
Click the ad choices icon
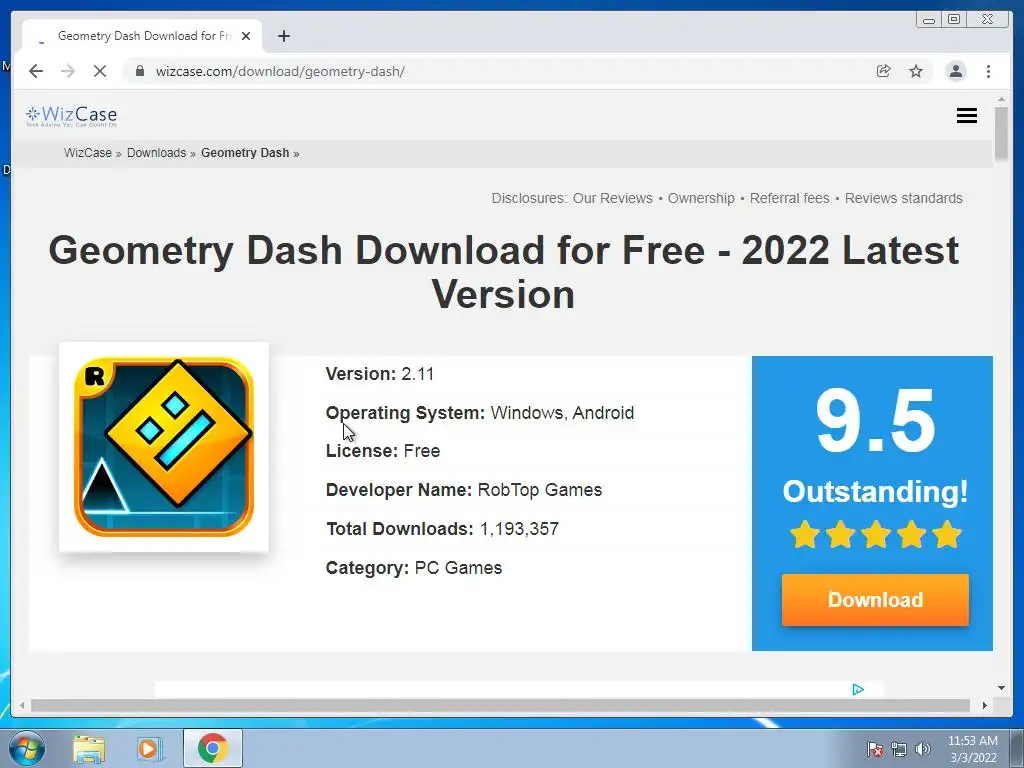858,689
